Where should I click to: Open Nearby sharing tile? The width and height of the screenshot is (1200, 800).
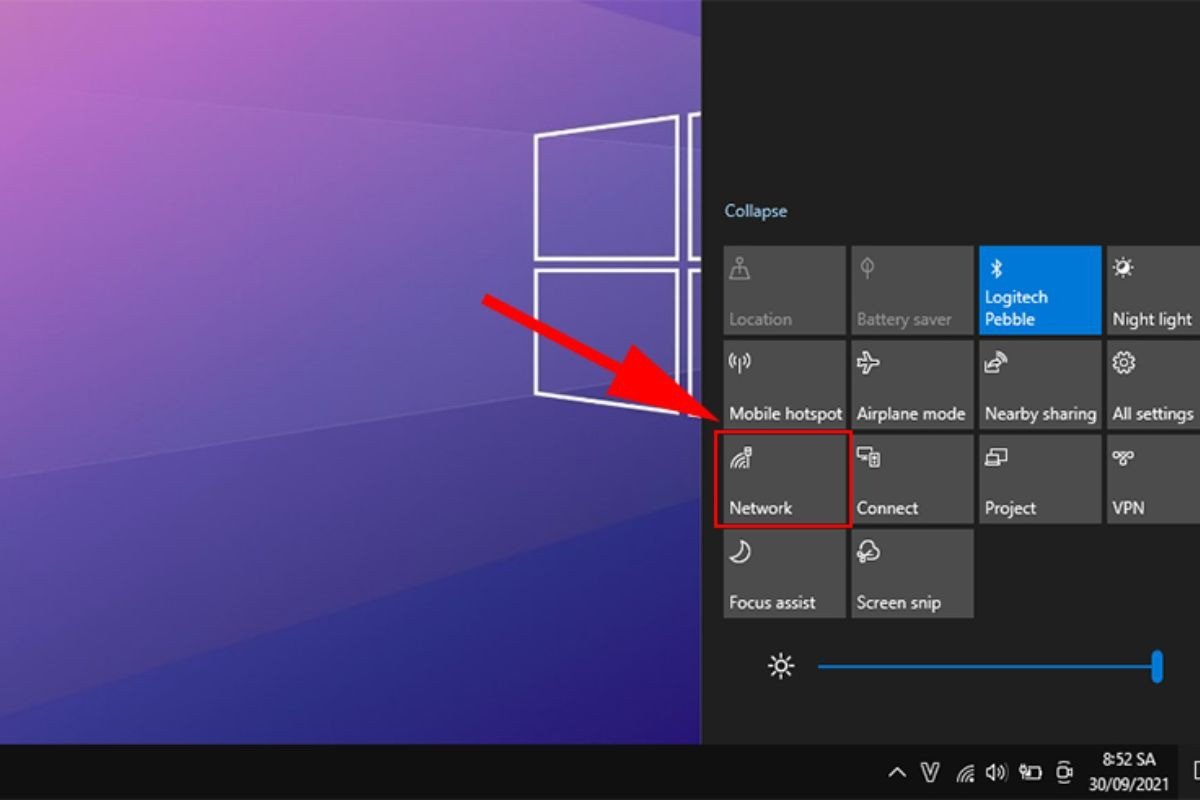[x=1039, y=385]
